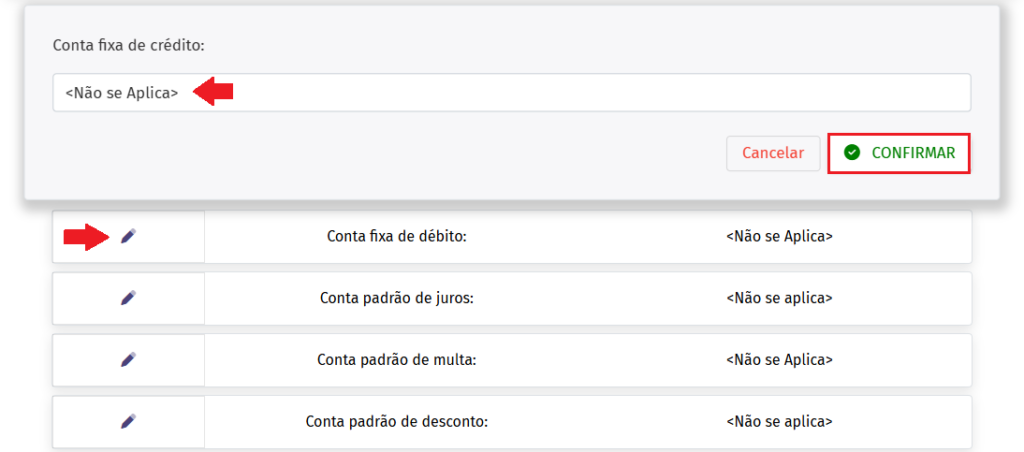The width and height of the screenshot is (1024, 452).
Task: Select the desconto row's <Não se aplica> value
Action: [779, 421]
